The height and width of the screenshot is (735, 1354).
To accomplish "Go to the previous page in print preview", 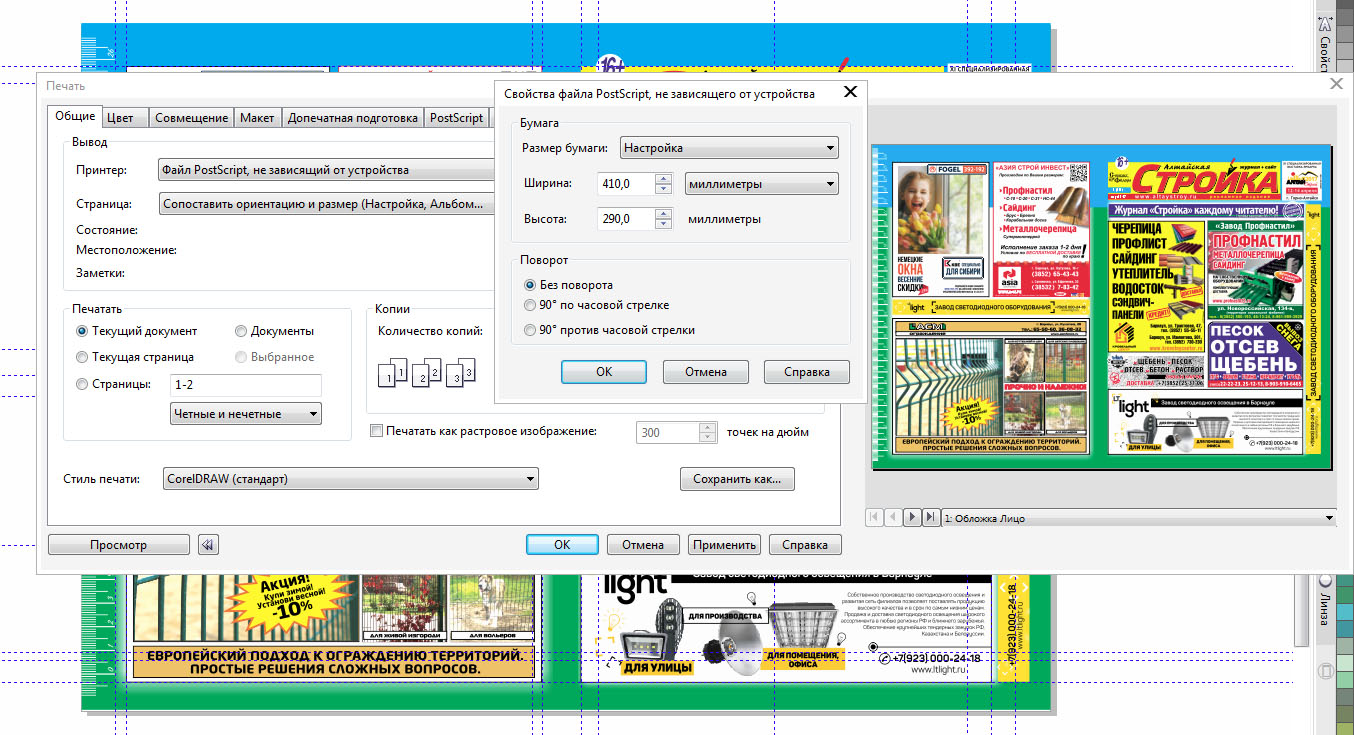I will (x=893, y=517).
